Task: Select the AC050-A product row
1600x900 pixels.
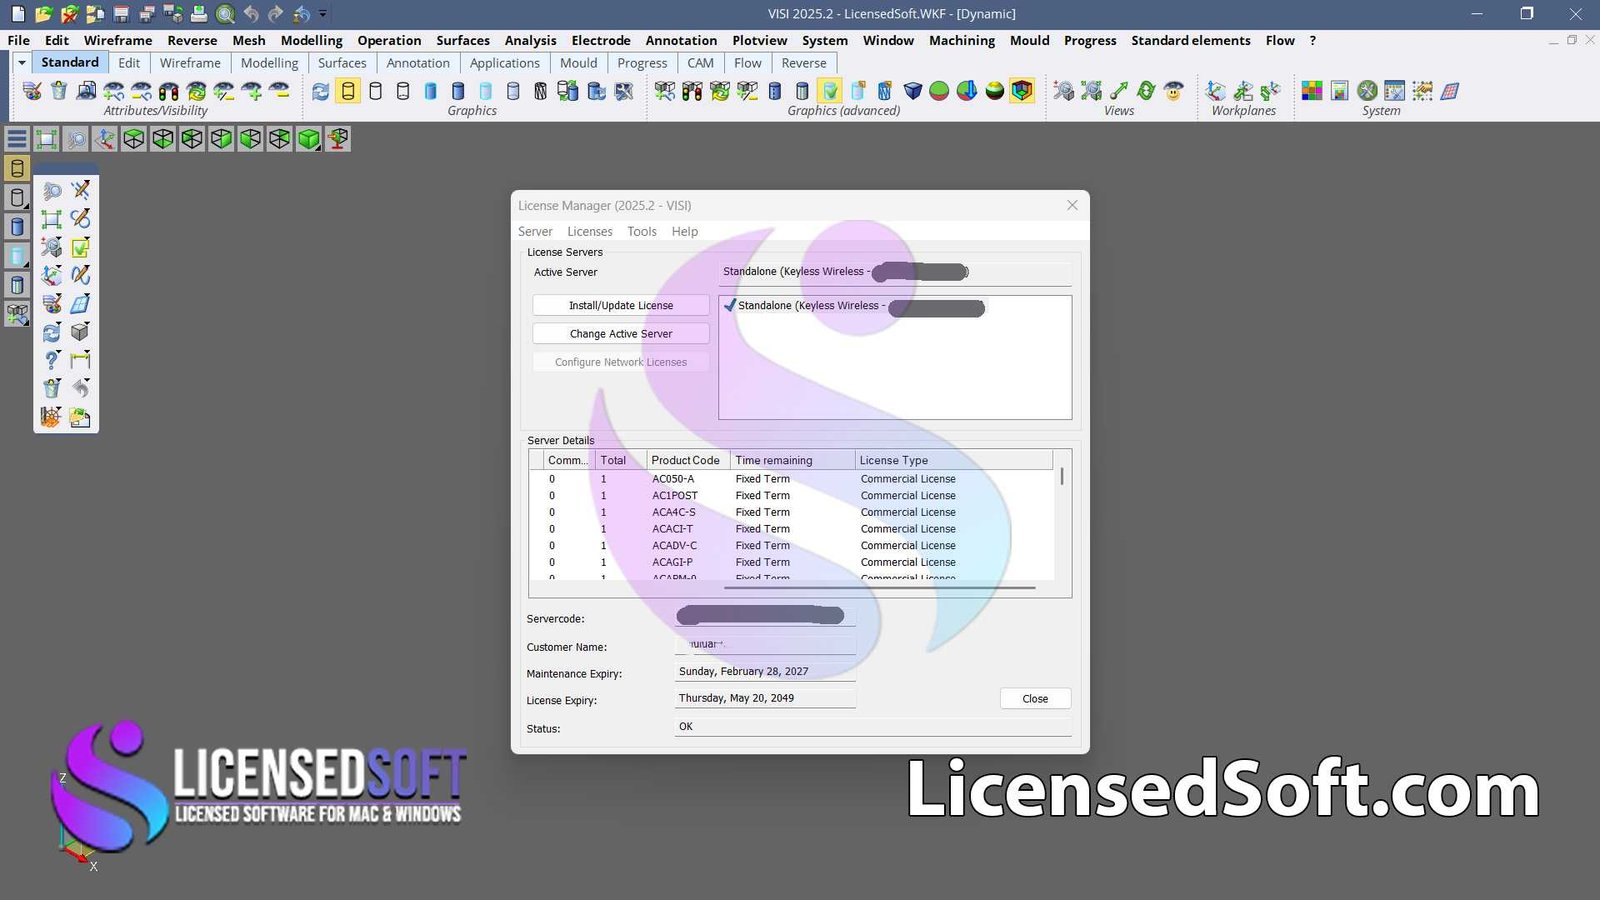Action: point(791,478)
